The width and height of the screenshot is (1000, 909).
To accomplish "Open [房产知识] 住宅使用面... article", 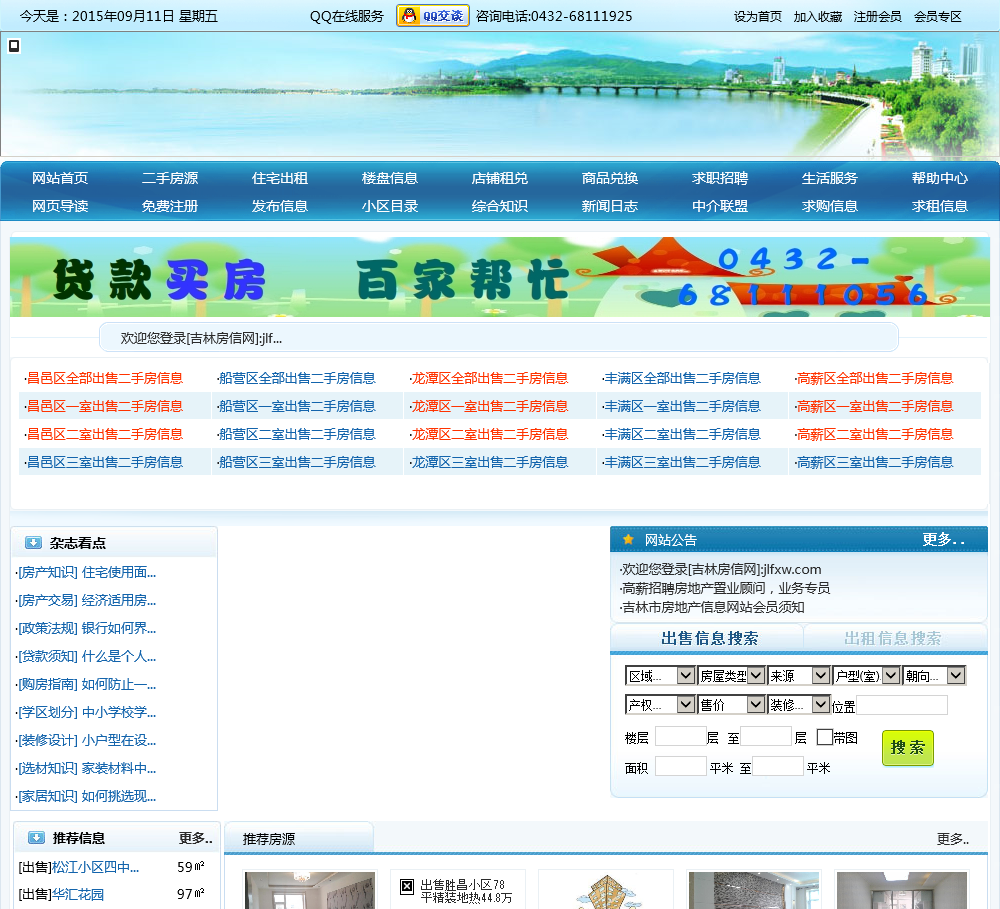I will click(86, 572).
